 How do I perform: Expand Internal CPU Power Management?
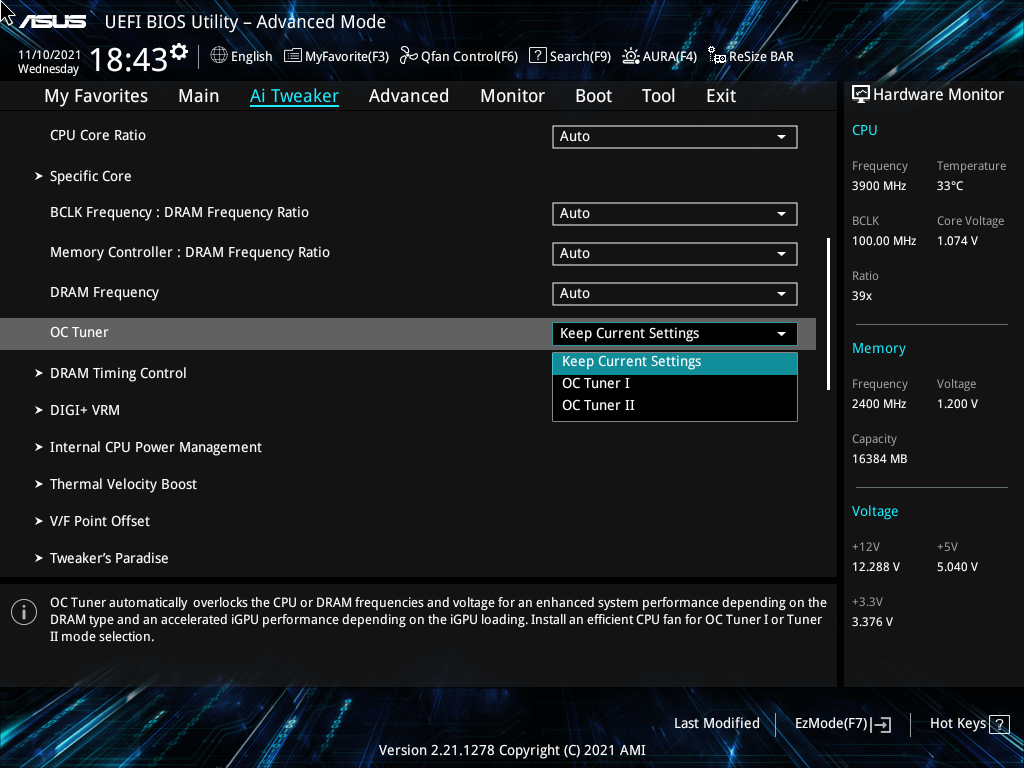(155, 447)
